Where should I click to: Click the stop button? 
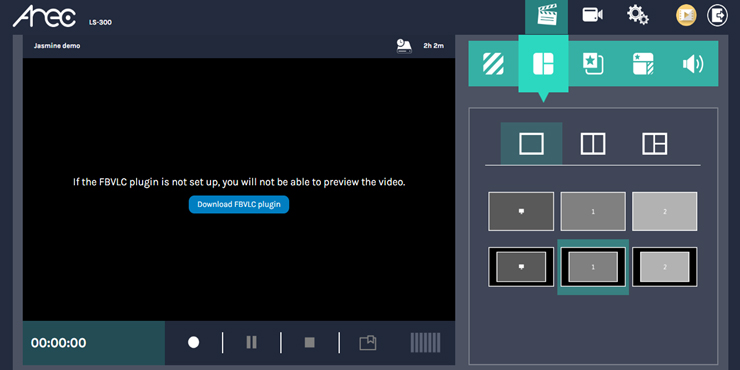(x=310, y=343)
